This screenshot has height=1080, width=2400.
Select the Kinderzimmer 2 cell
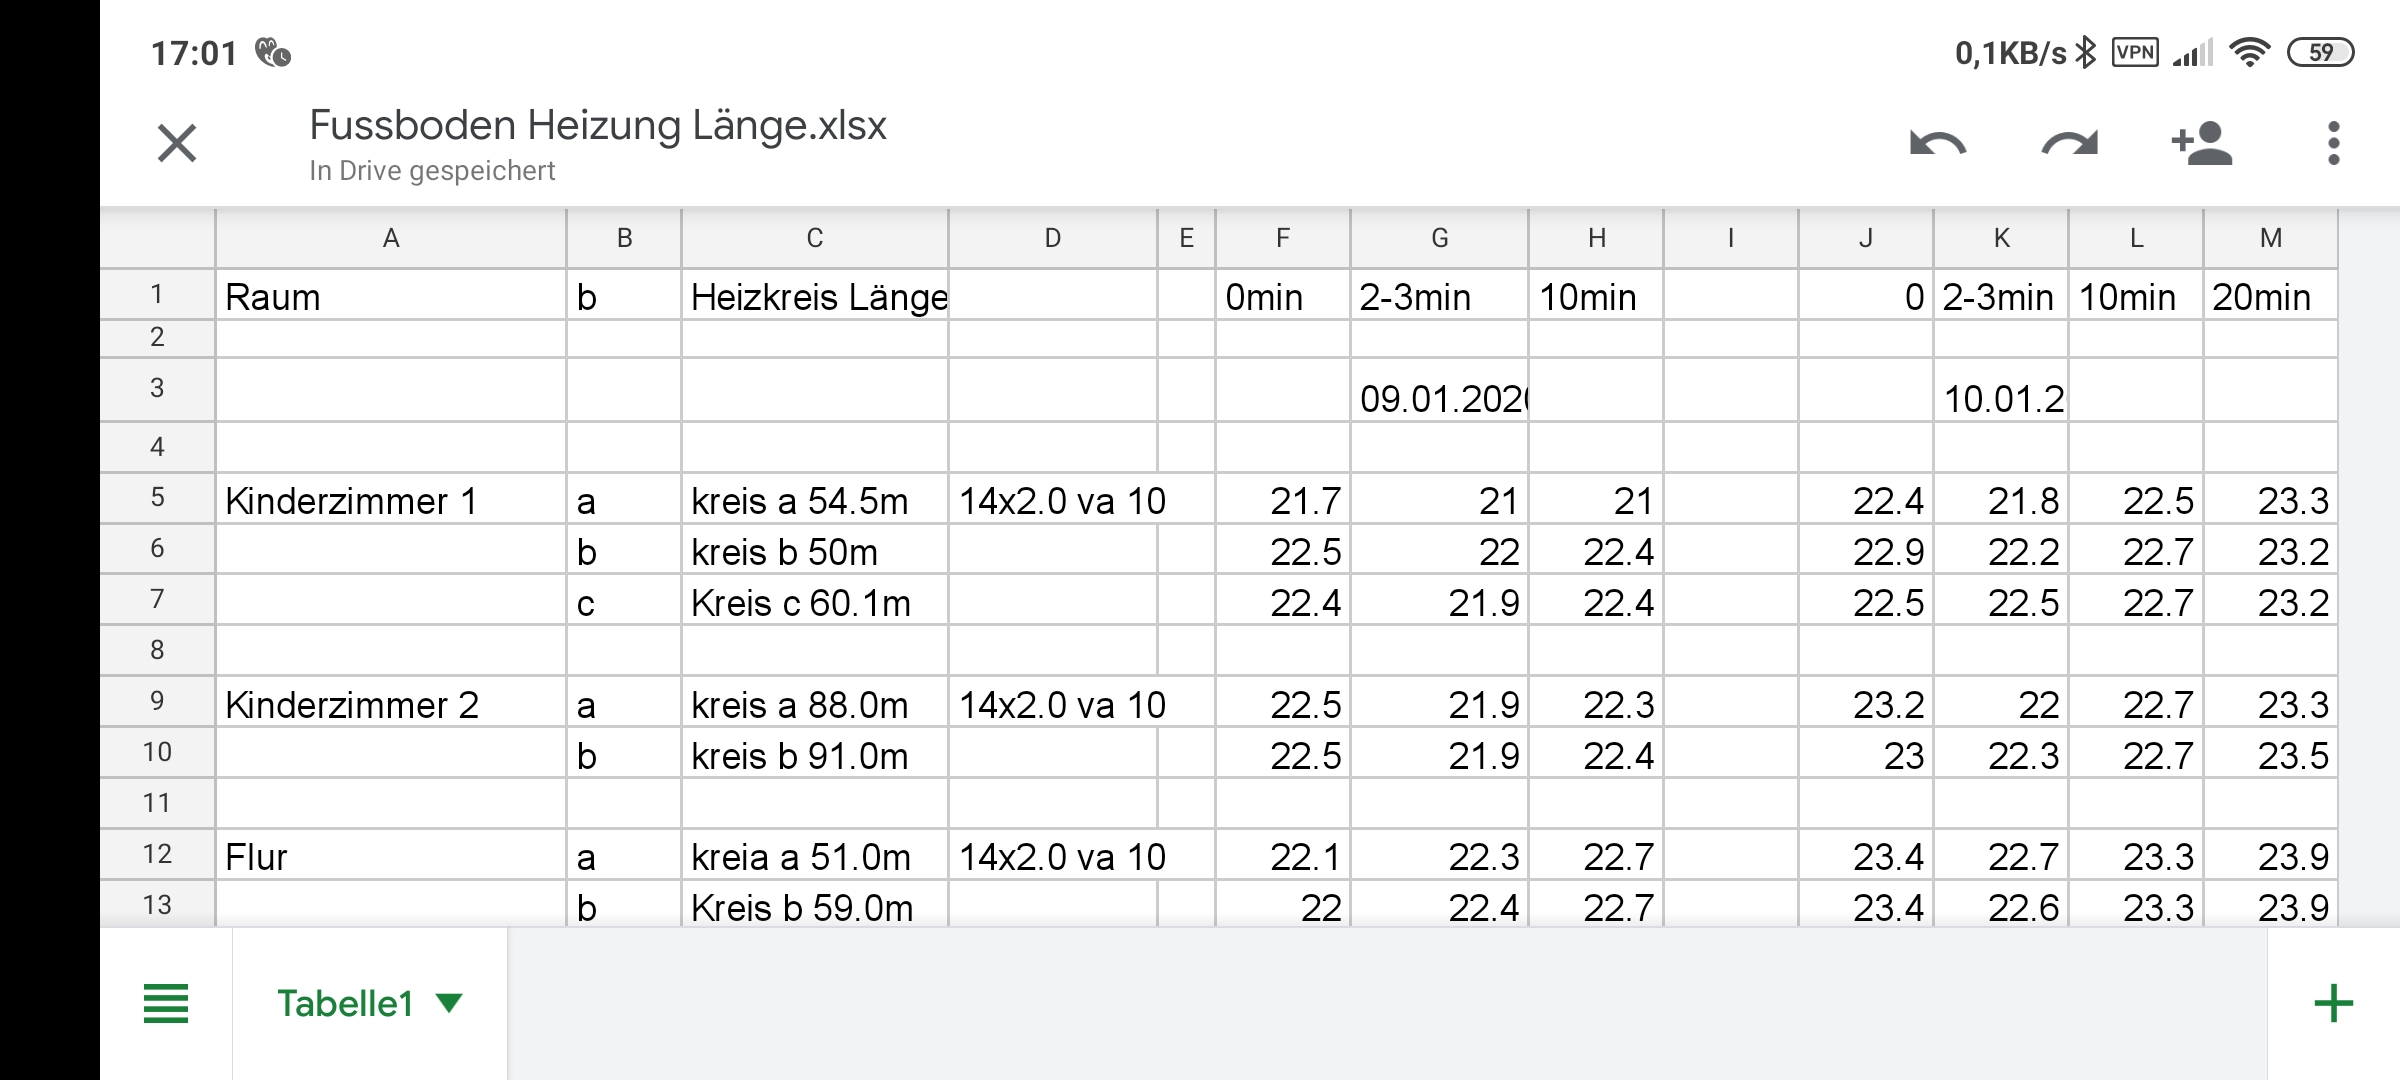point(391,702)
